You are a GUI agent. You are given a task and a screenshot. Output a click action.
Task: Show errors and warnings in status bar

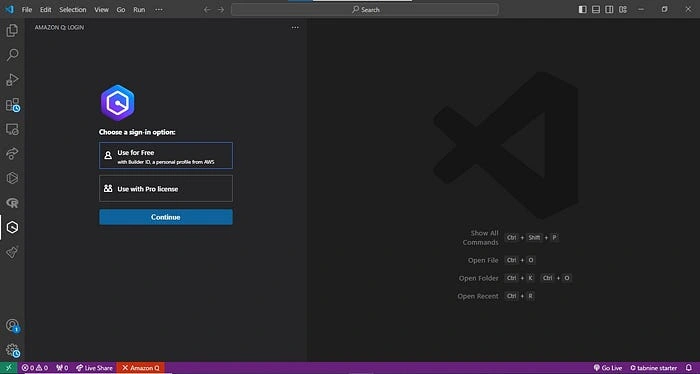click(35, 368)
